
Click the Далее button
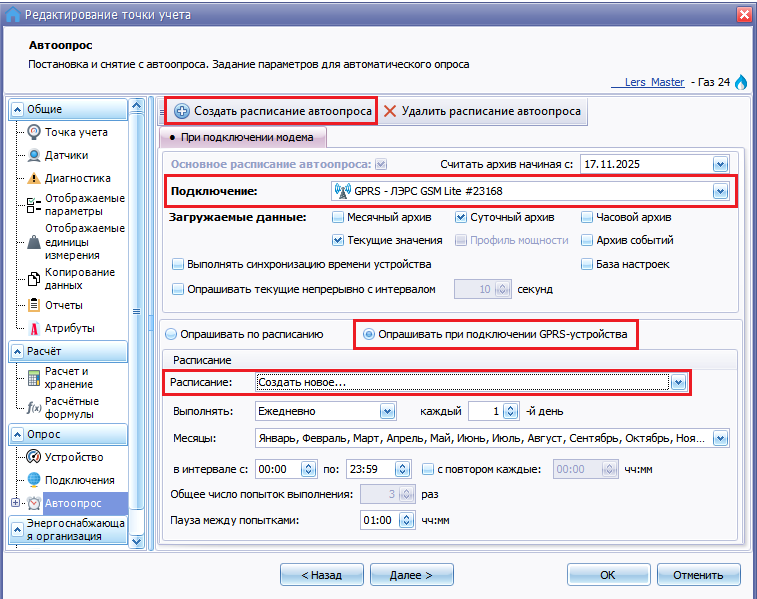(410, 575)
